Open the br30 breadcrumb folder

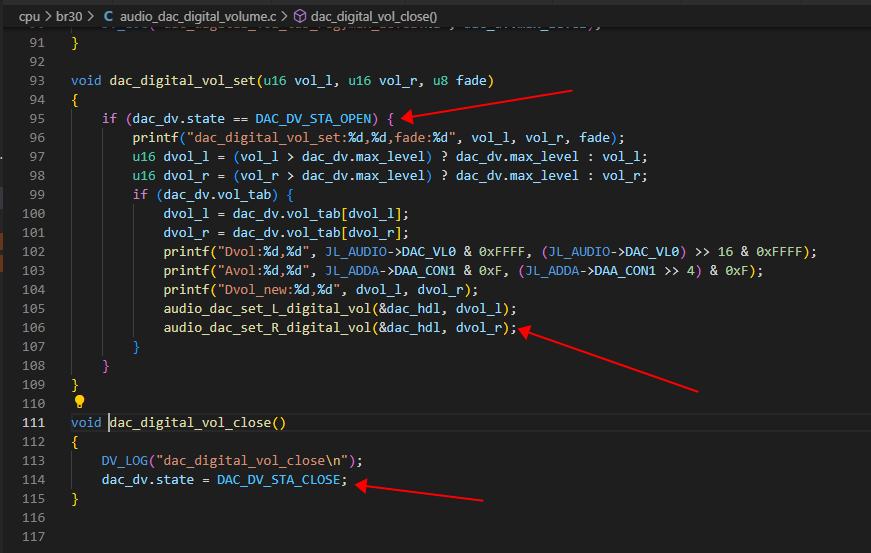(x=69, y=17)
